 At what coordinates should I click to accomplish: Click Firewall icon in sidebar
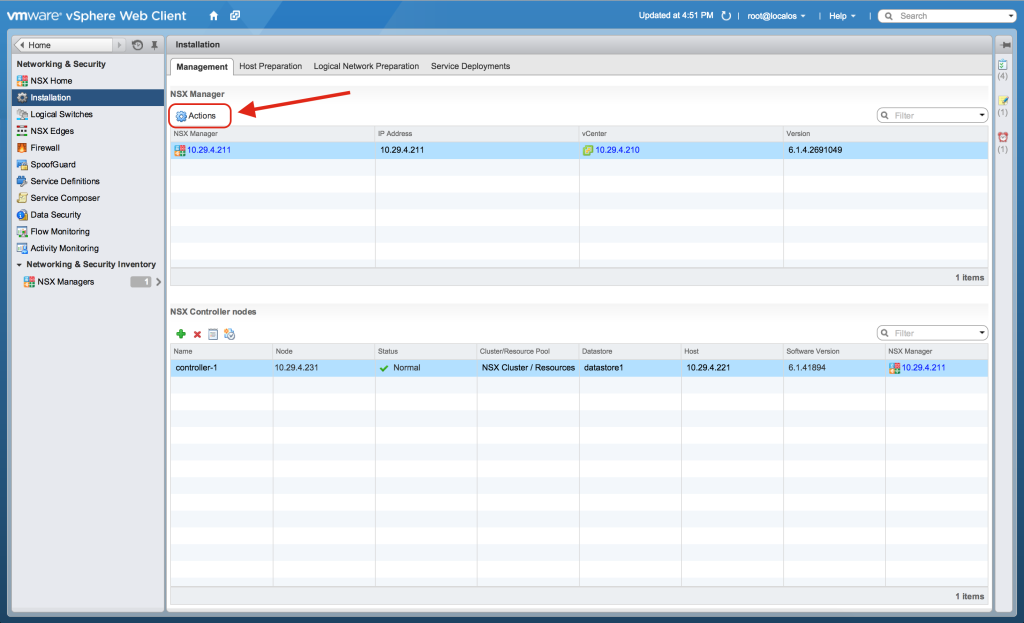point(22,148)
